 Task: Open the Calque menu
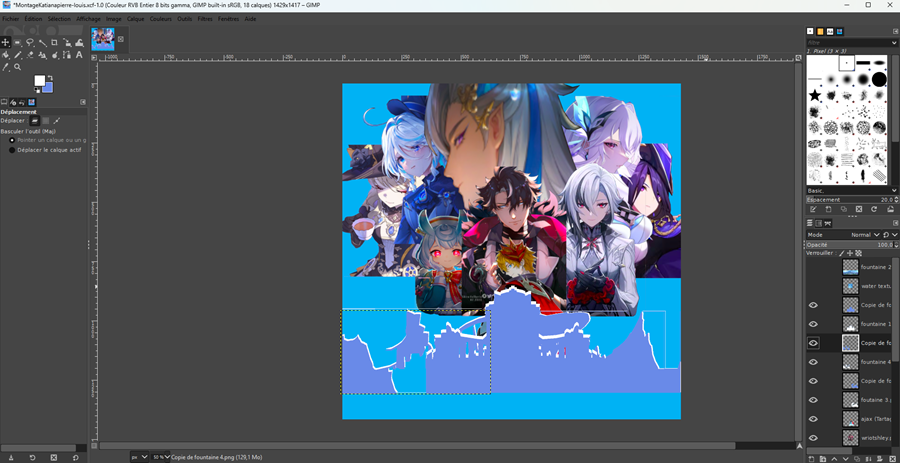pos(135,18)
